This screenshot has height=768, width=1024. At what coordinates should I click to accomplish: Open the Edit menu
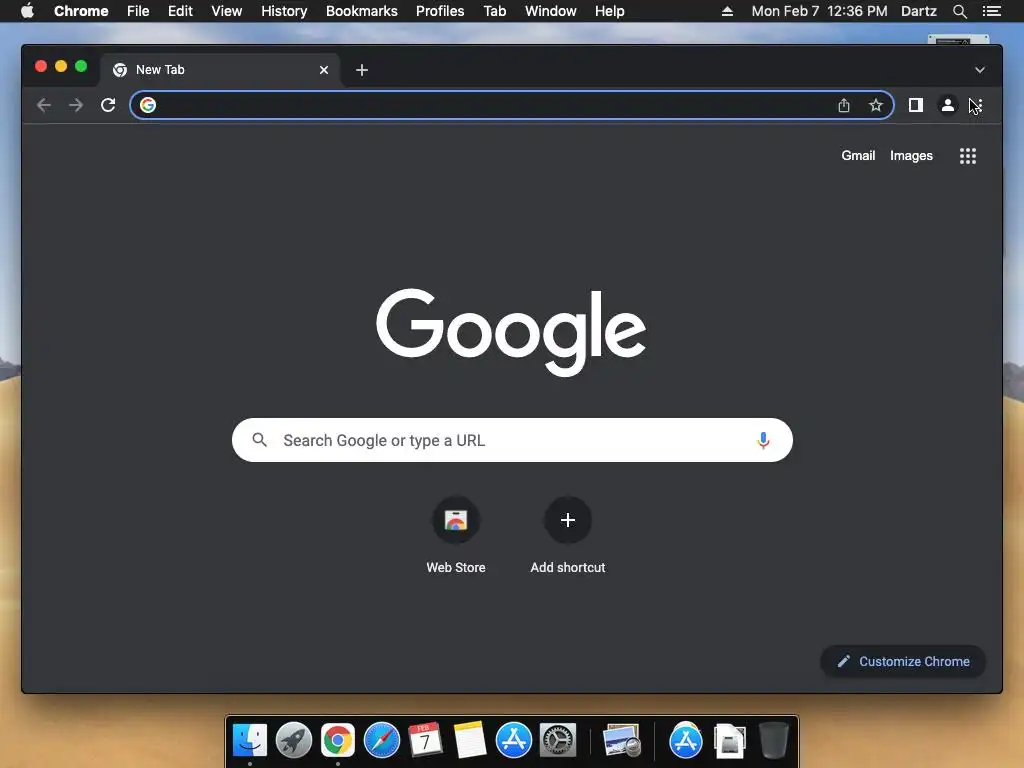[180, 11]
